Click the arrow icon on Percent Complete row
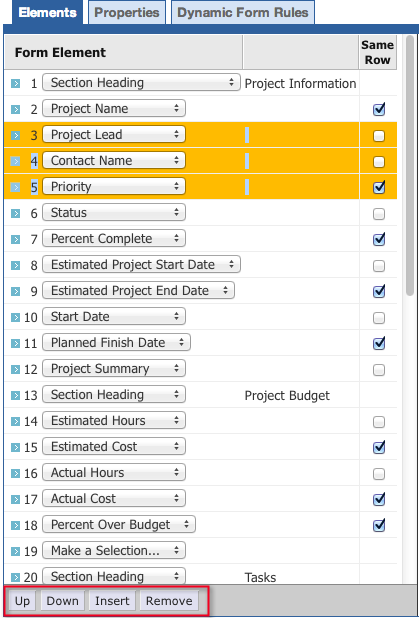The height and width of the screenshot is (618, 419). tap(15, 240)
